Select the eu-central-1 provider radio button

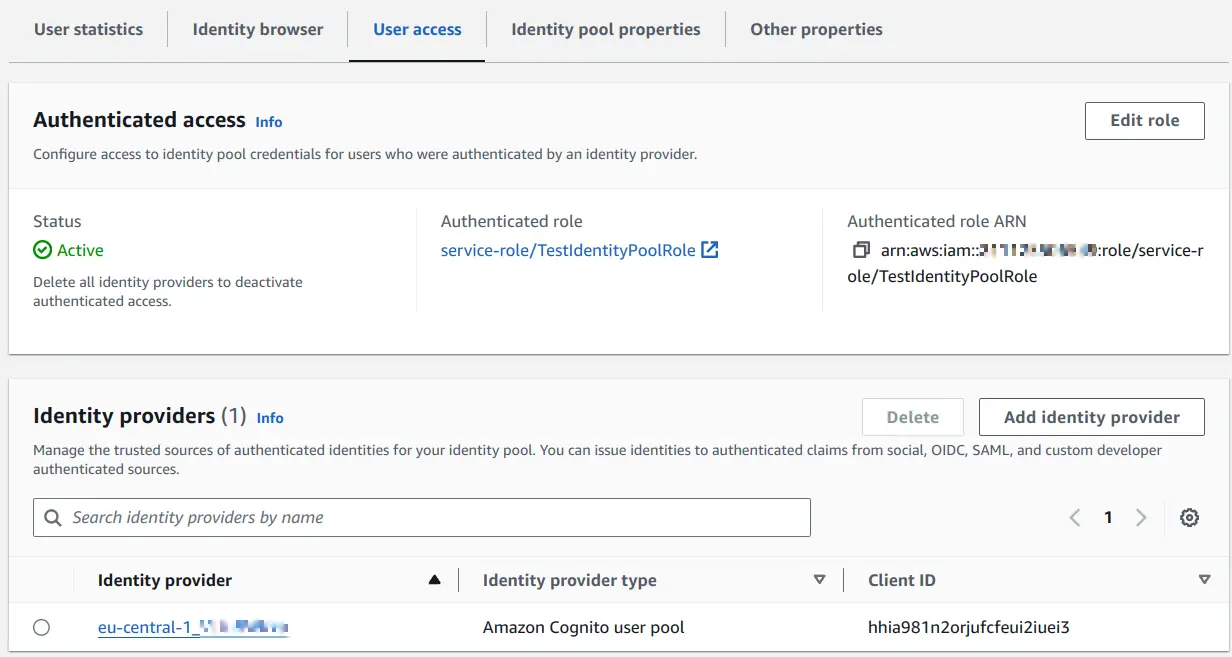point(41,627)
